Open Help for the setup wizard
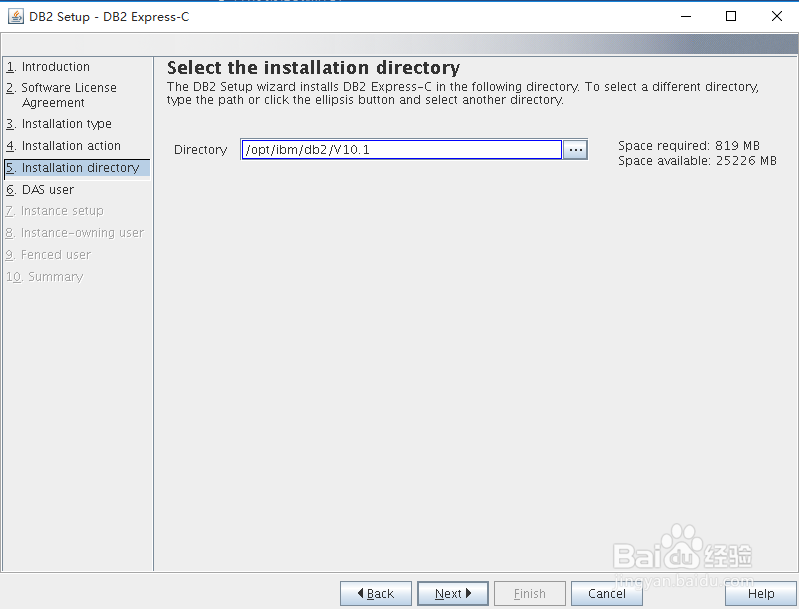 (x=761, y=593)
